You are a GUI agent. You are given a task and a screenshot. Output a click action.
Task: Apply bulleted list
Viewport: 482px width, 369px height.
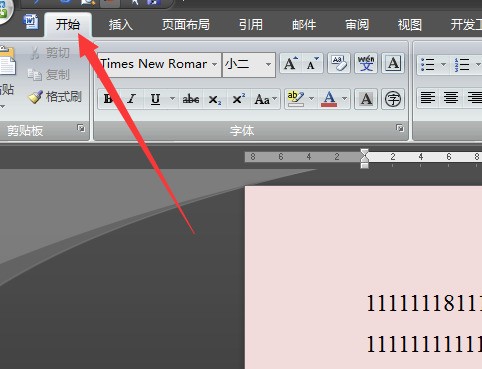click(x=428, y=64)
